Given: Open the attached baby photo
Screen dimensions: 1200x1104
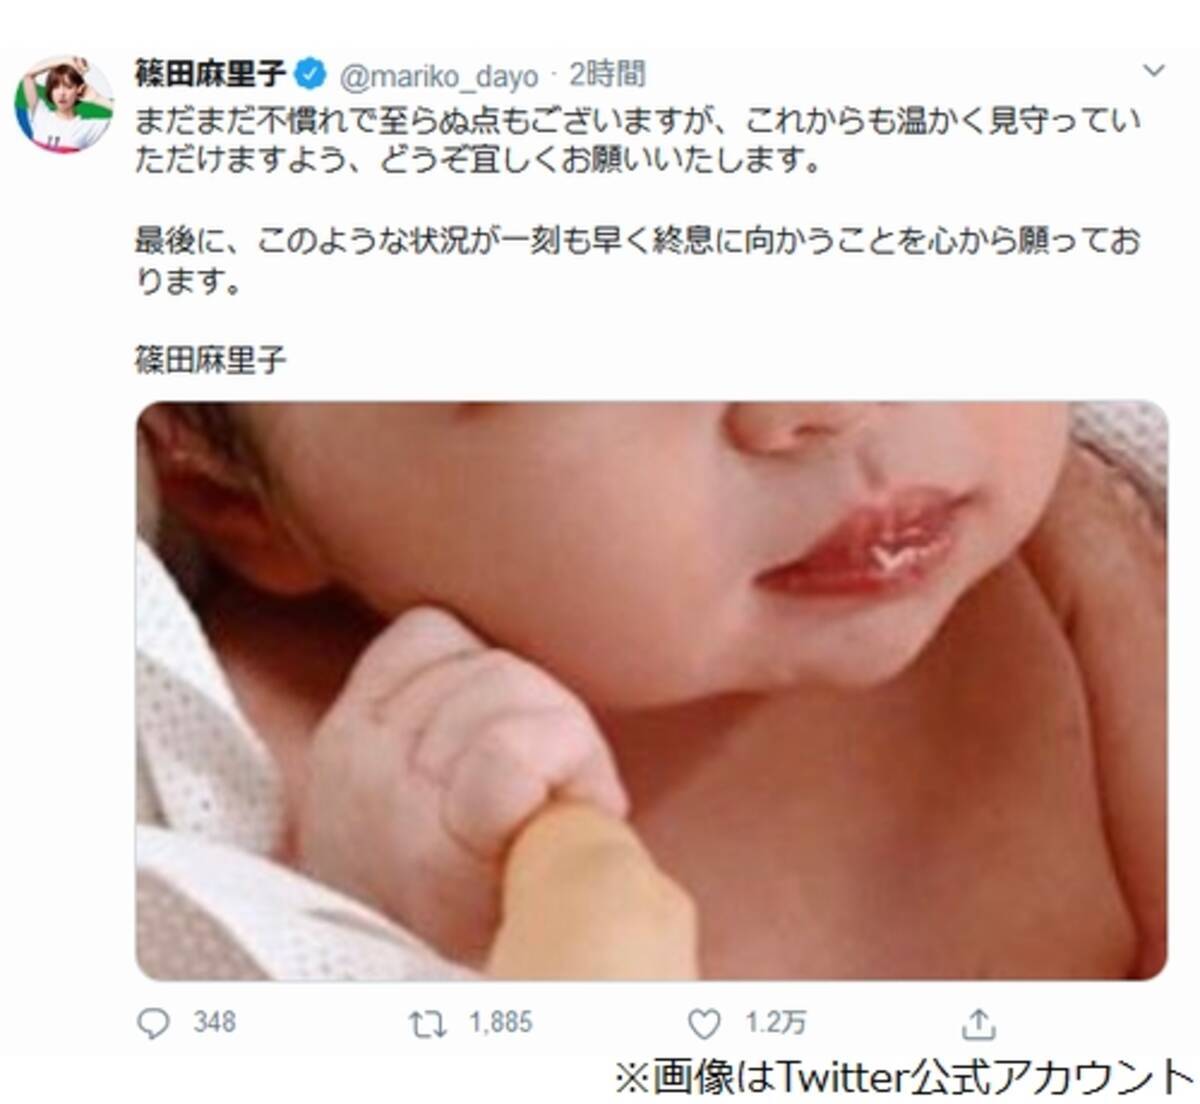Looking at the screenshot, I should (x=651, y=690).
